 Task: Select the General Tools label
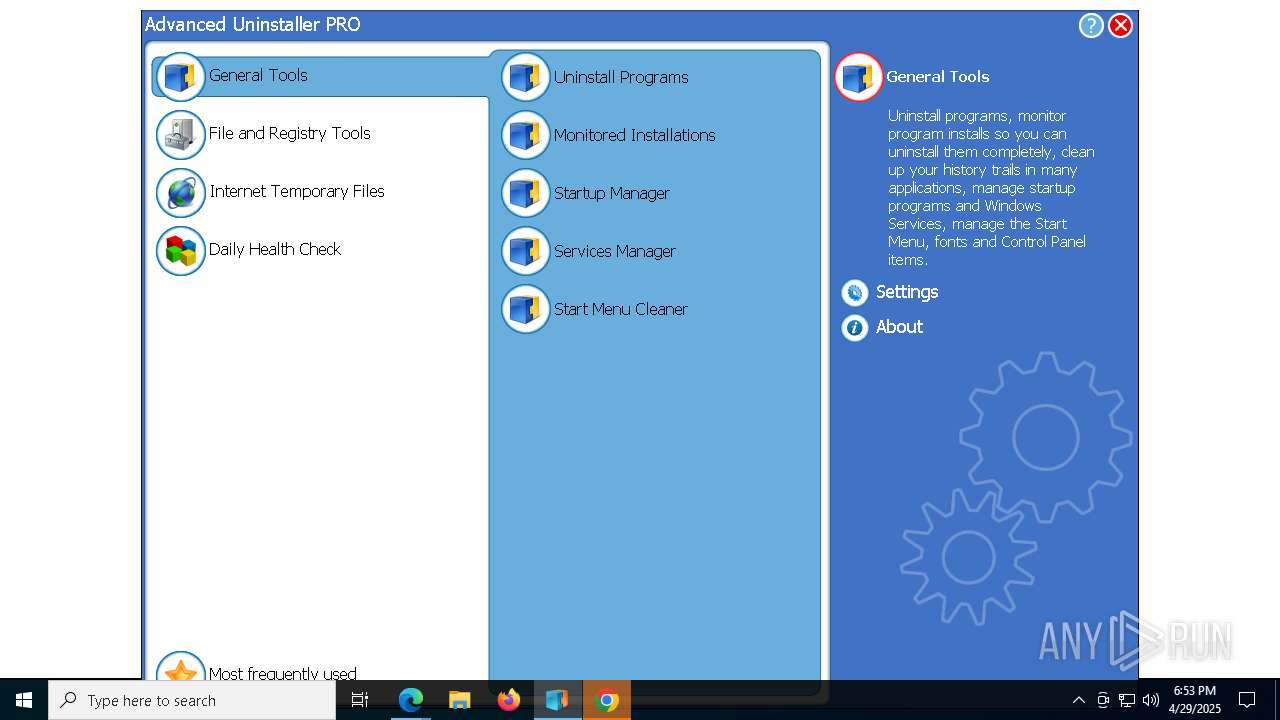point(258,75)
